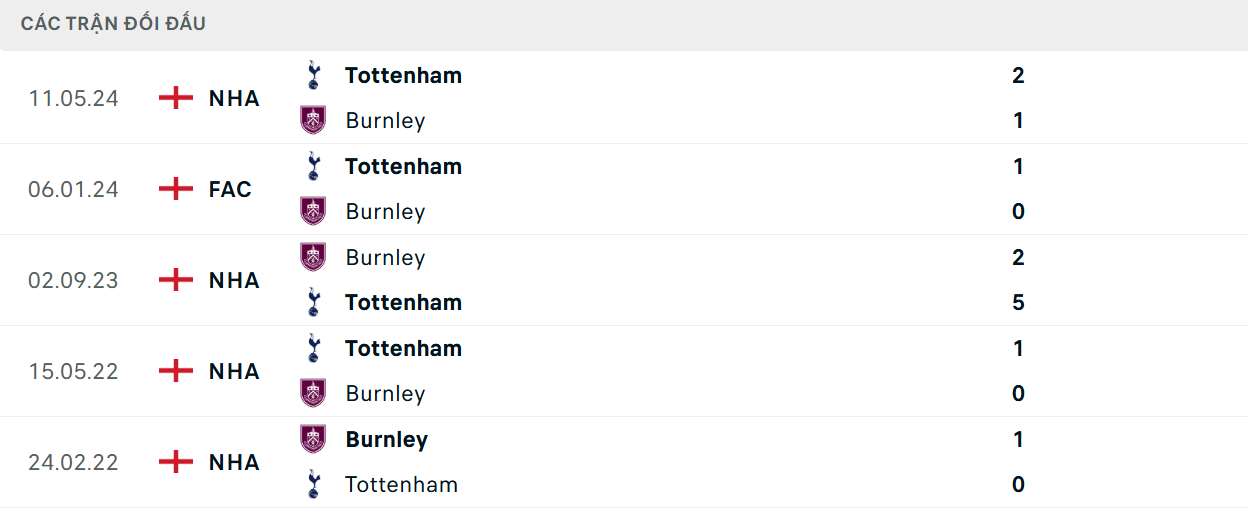Open Tottenham team link in 11.05.24 match
The width and height of the screenshot is (1248, 523).
(403, 75)
